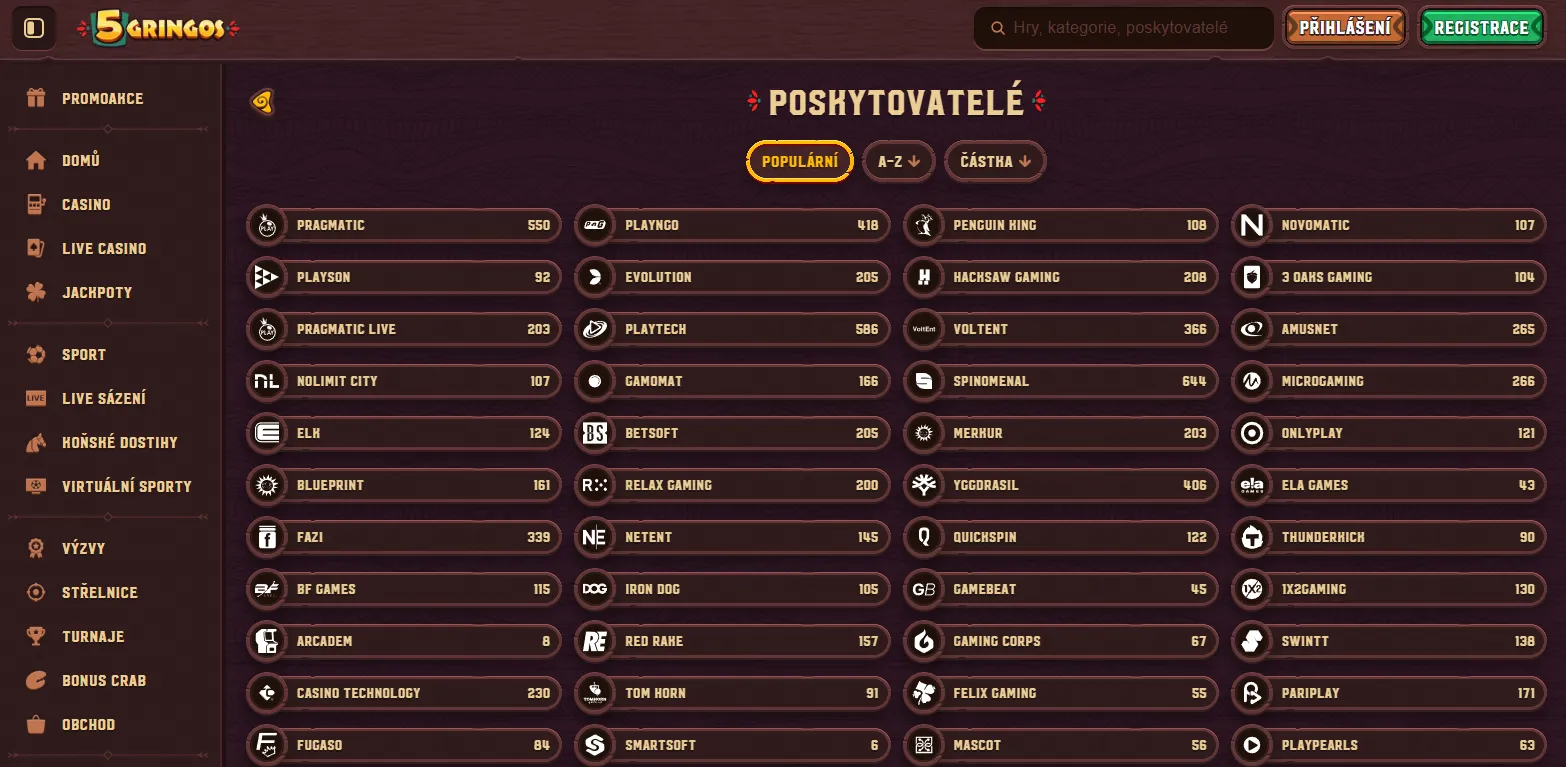
Task: Select the Populární sorting option
Action: point(799,161)
